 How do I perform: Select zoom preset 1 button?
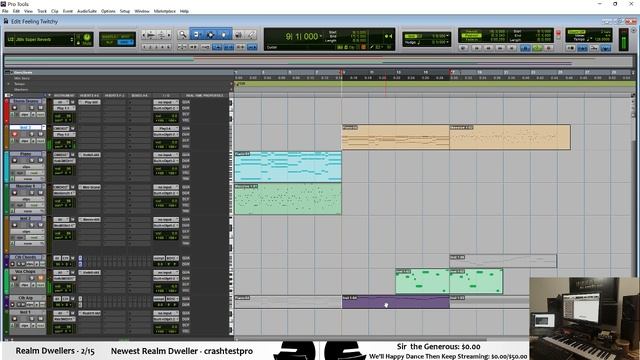(144, 47)
